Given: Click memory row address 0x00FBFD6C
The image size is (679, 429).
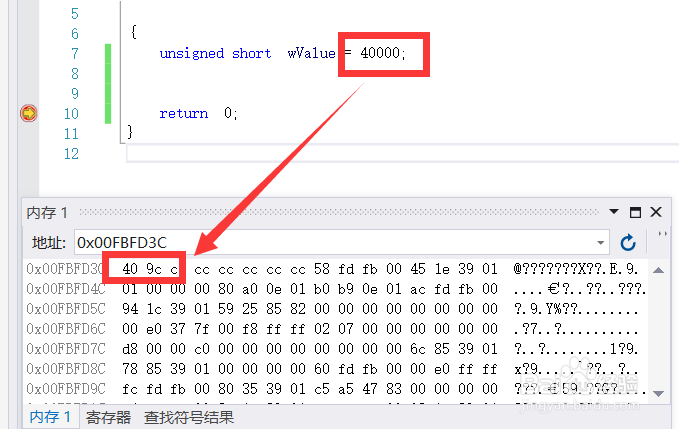Looking at the screenshot, I should [66, 329].
